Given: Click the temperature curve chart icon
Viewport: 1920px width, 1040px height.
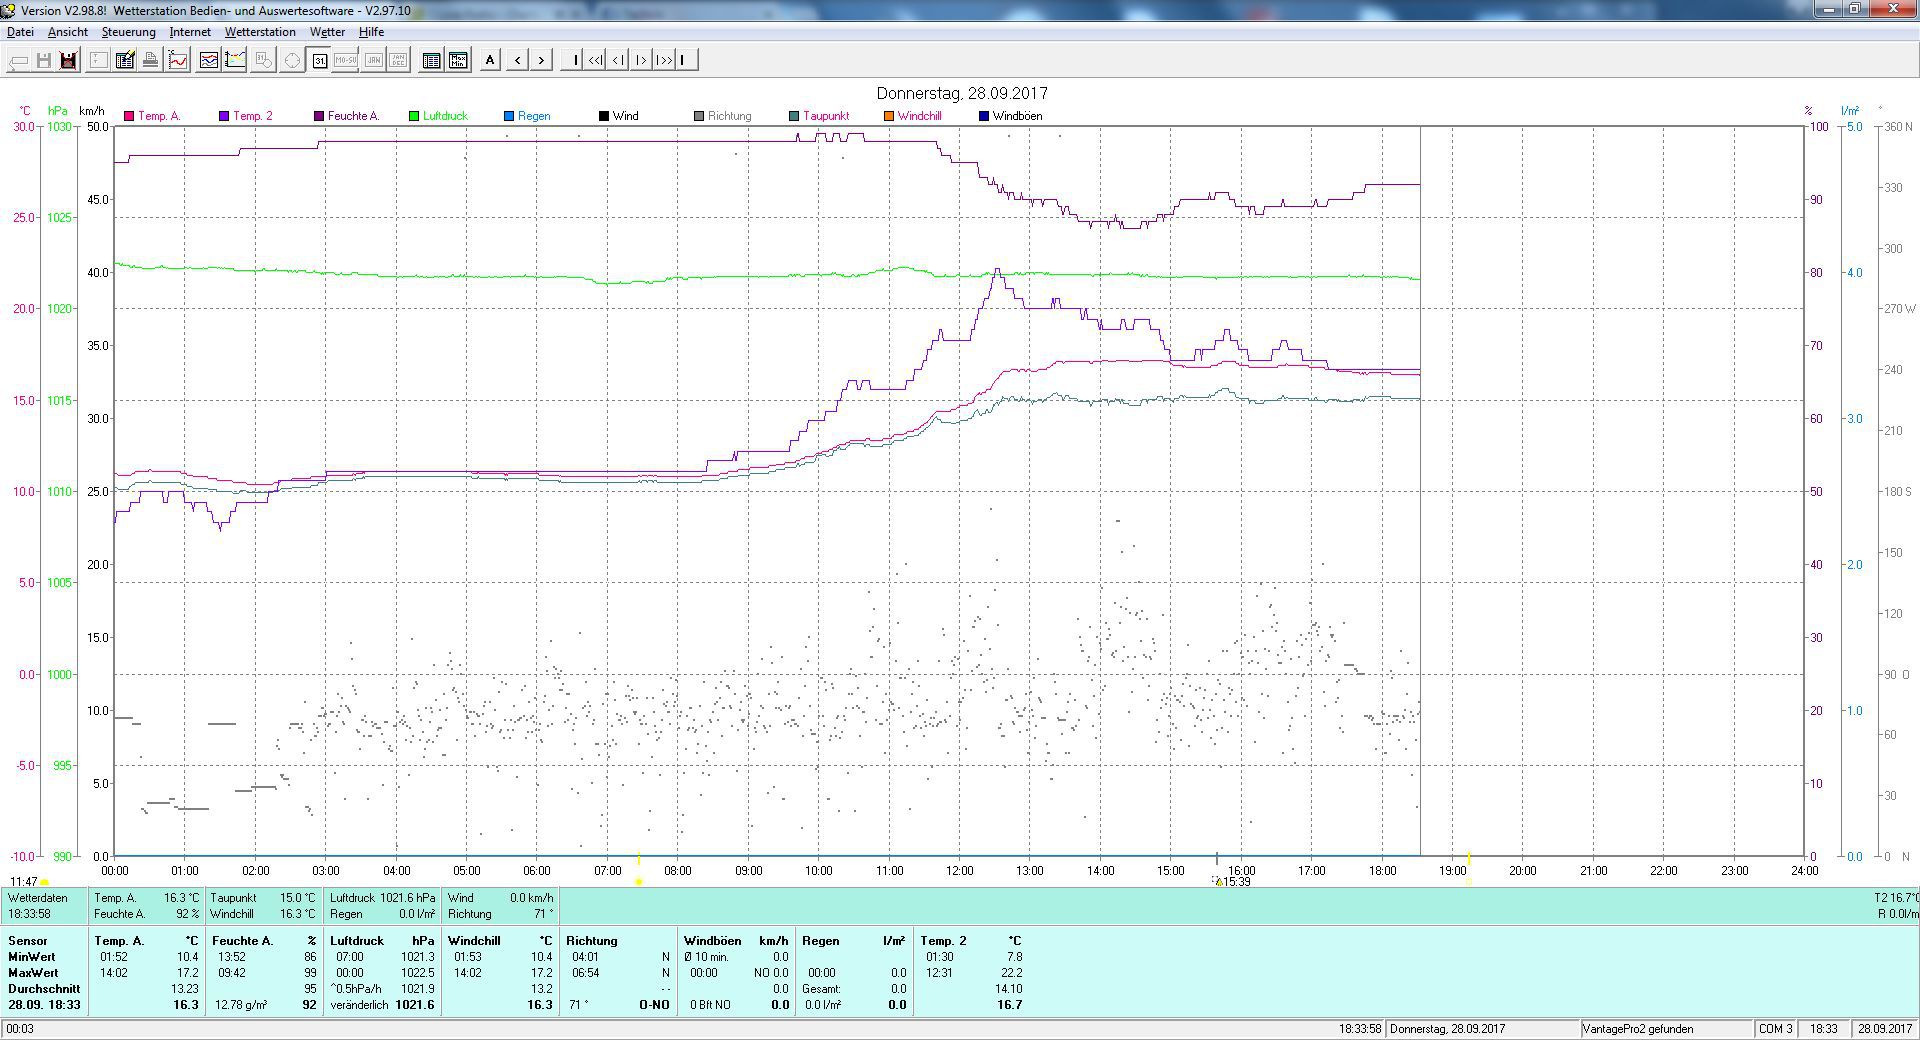Looking at the screenshot, I should 178,60.
